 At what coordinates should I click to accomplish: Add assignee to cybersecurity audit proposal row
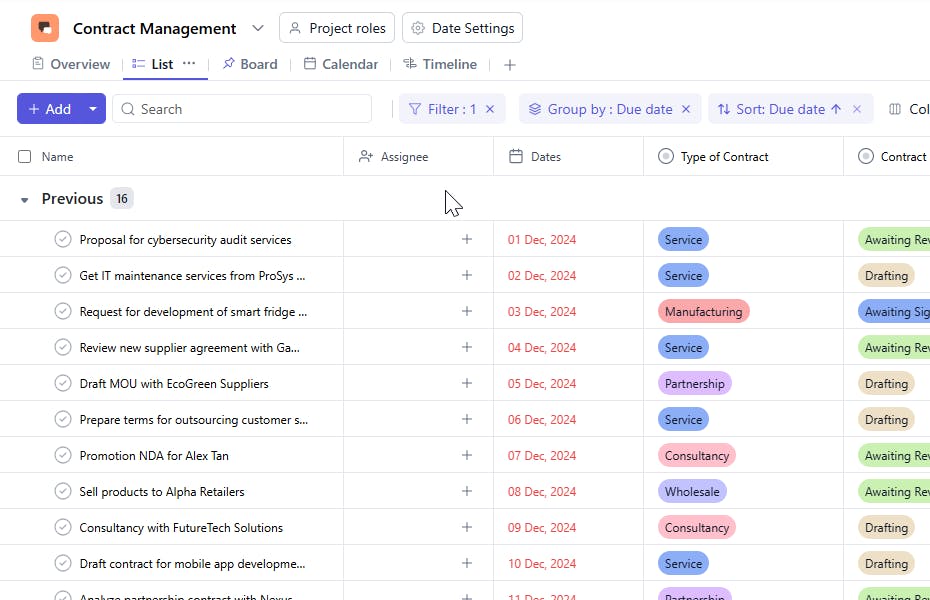point(466,240)
